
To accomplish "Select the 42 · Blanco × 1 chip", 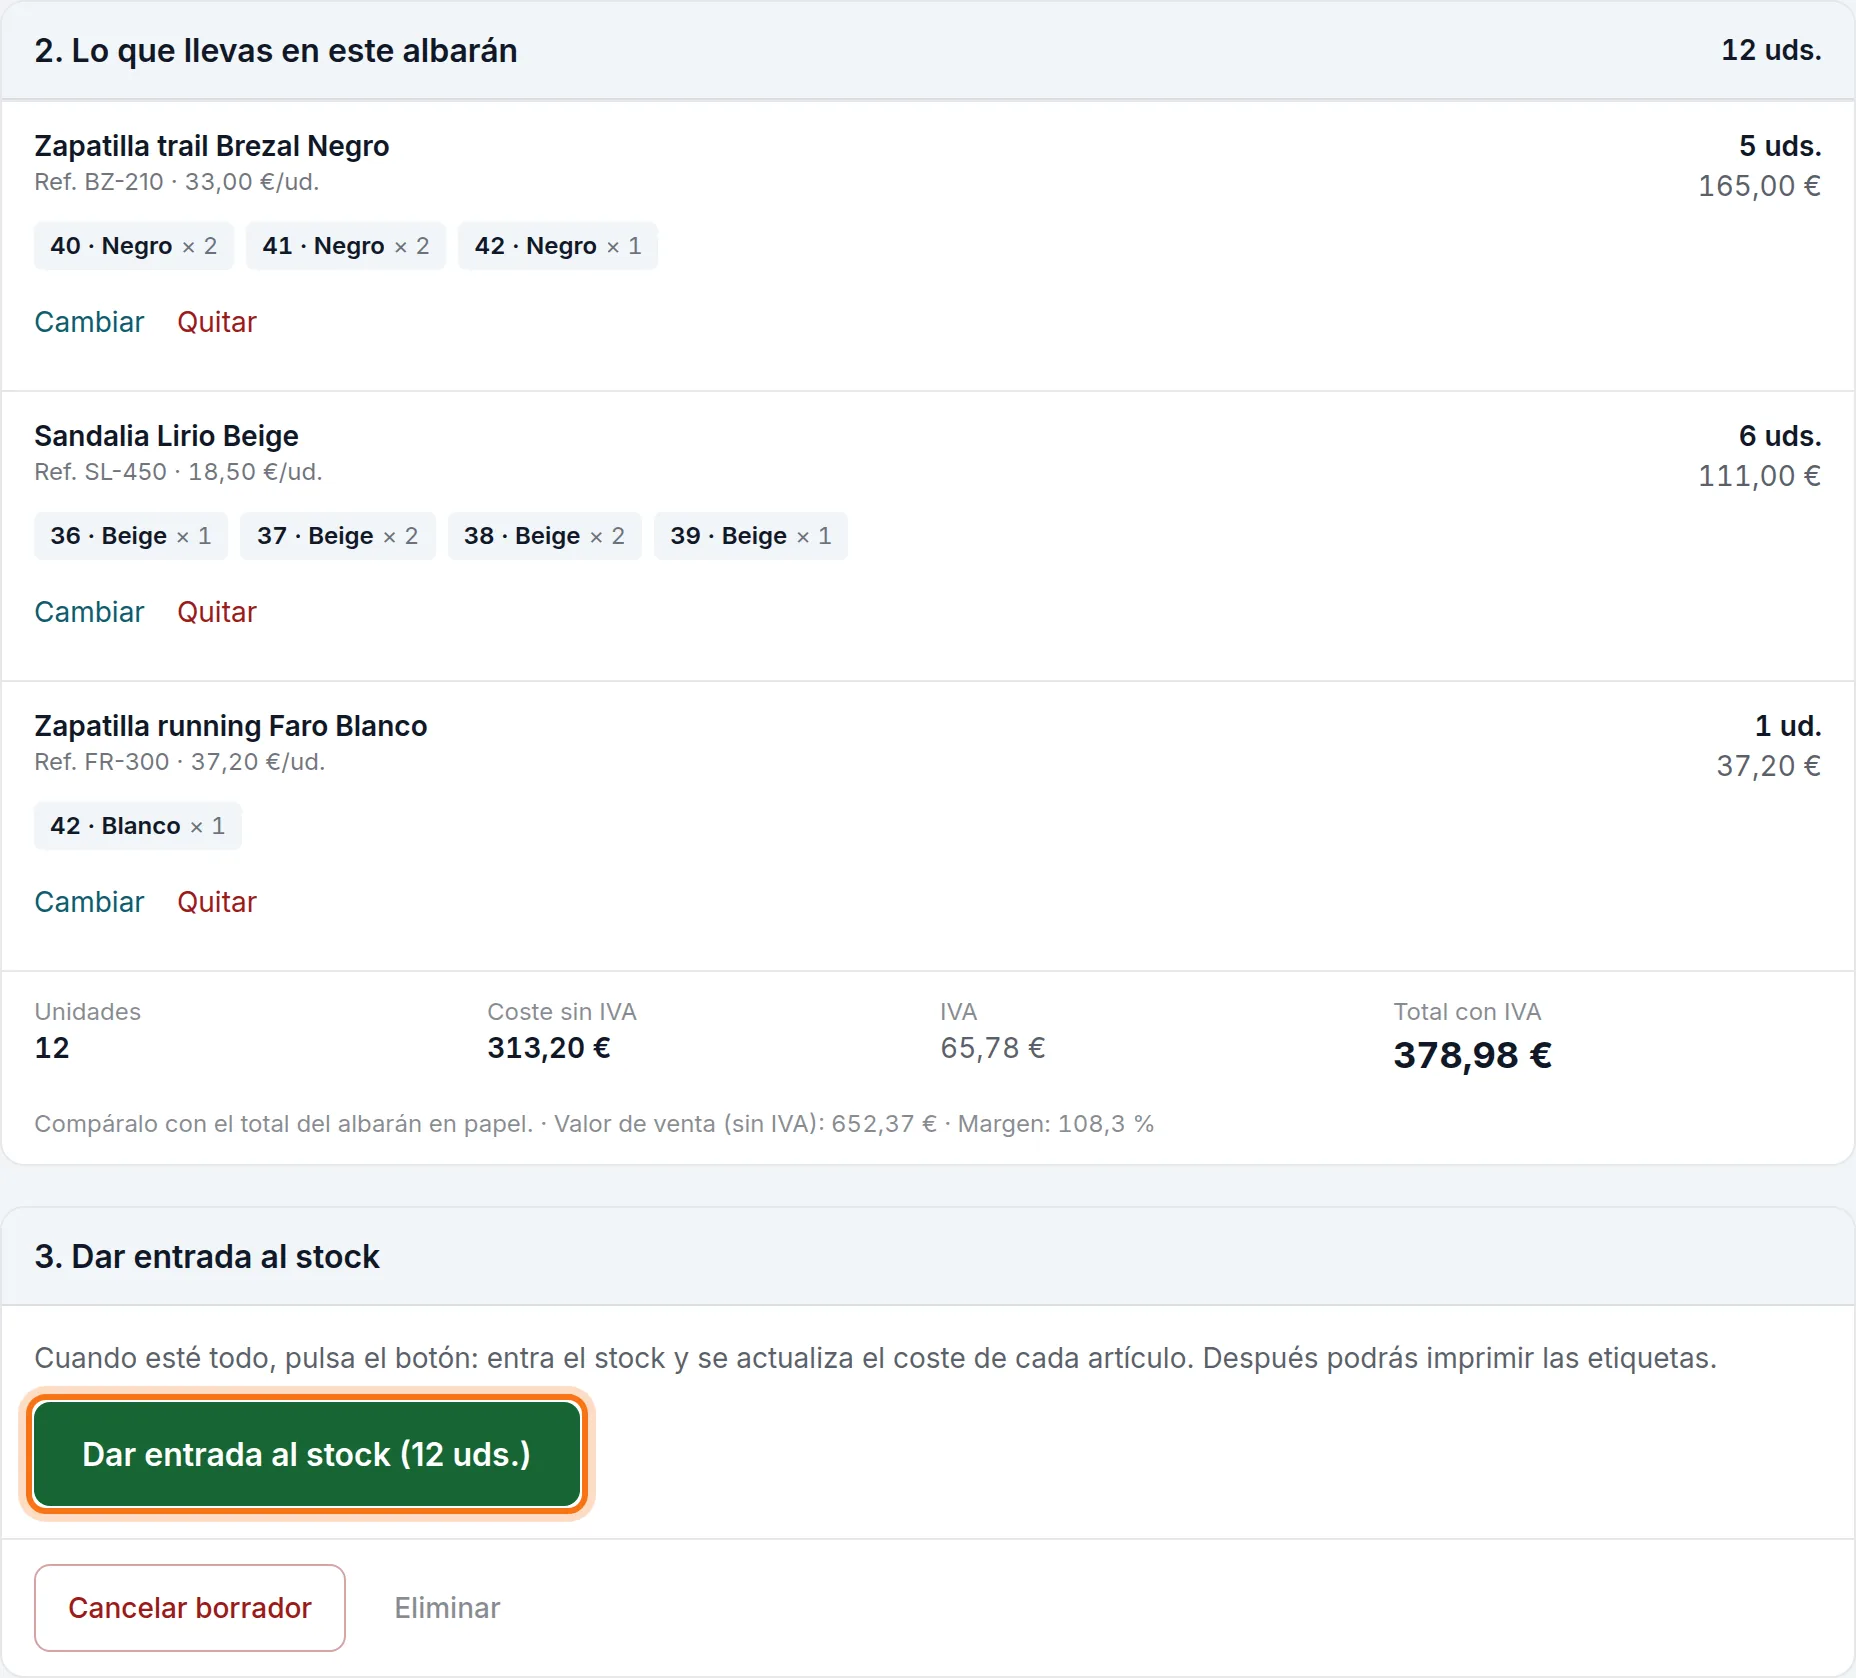I will pyautogui.click(x=138, y=826).
